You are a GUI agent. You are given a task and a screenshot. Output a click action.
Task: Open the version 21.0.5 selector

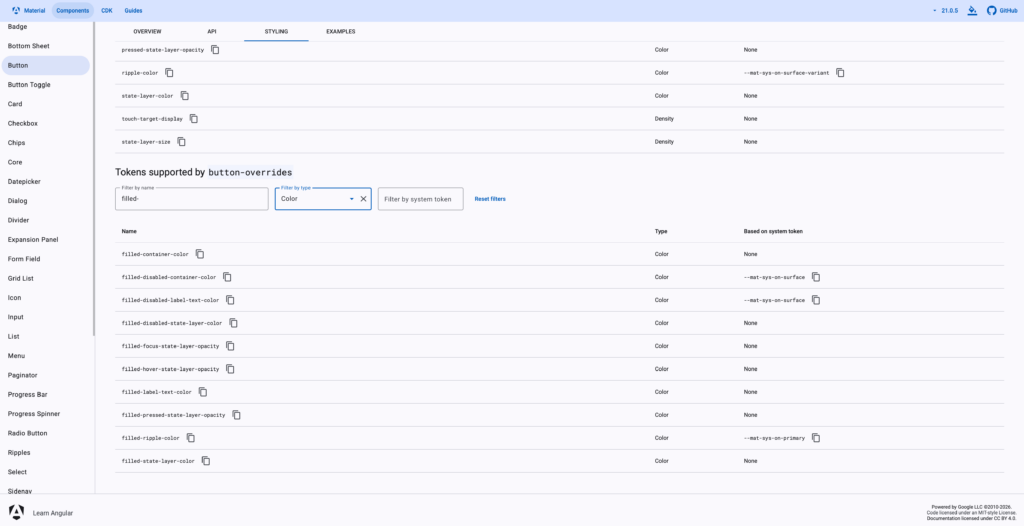pos(944,10)
